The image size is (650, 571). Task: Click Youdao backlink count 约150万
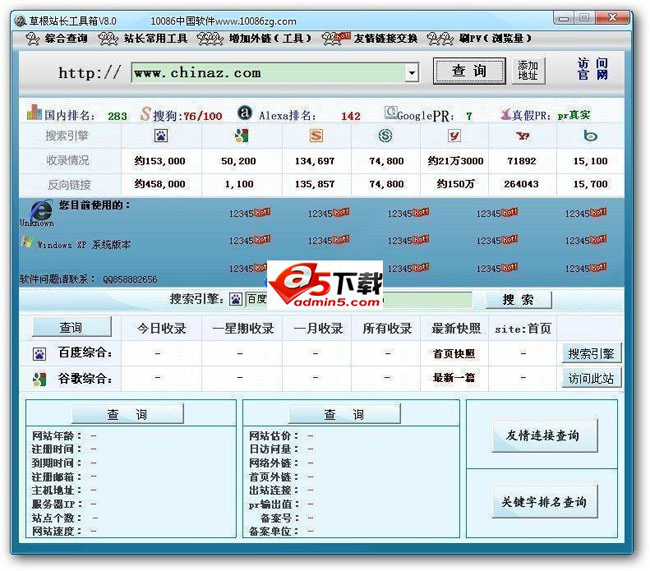pos(455,184)
